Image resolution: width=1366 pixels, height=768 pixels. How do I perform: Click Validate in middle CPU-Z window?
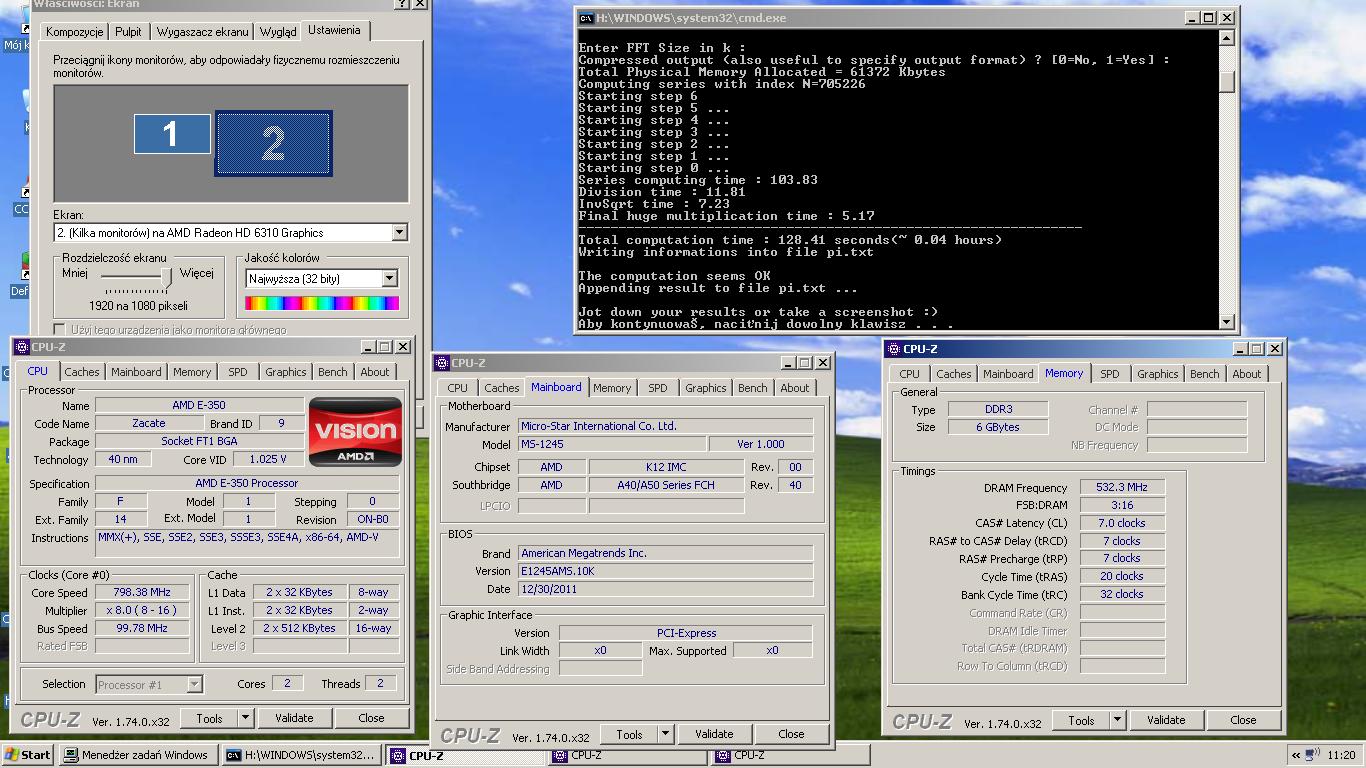(x=714, y=734)
